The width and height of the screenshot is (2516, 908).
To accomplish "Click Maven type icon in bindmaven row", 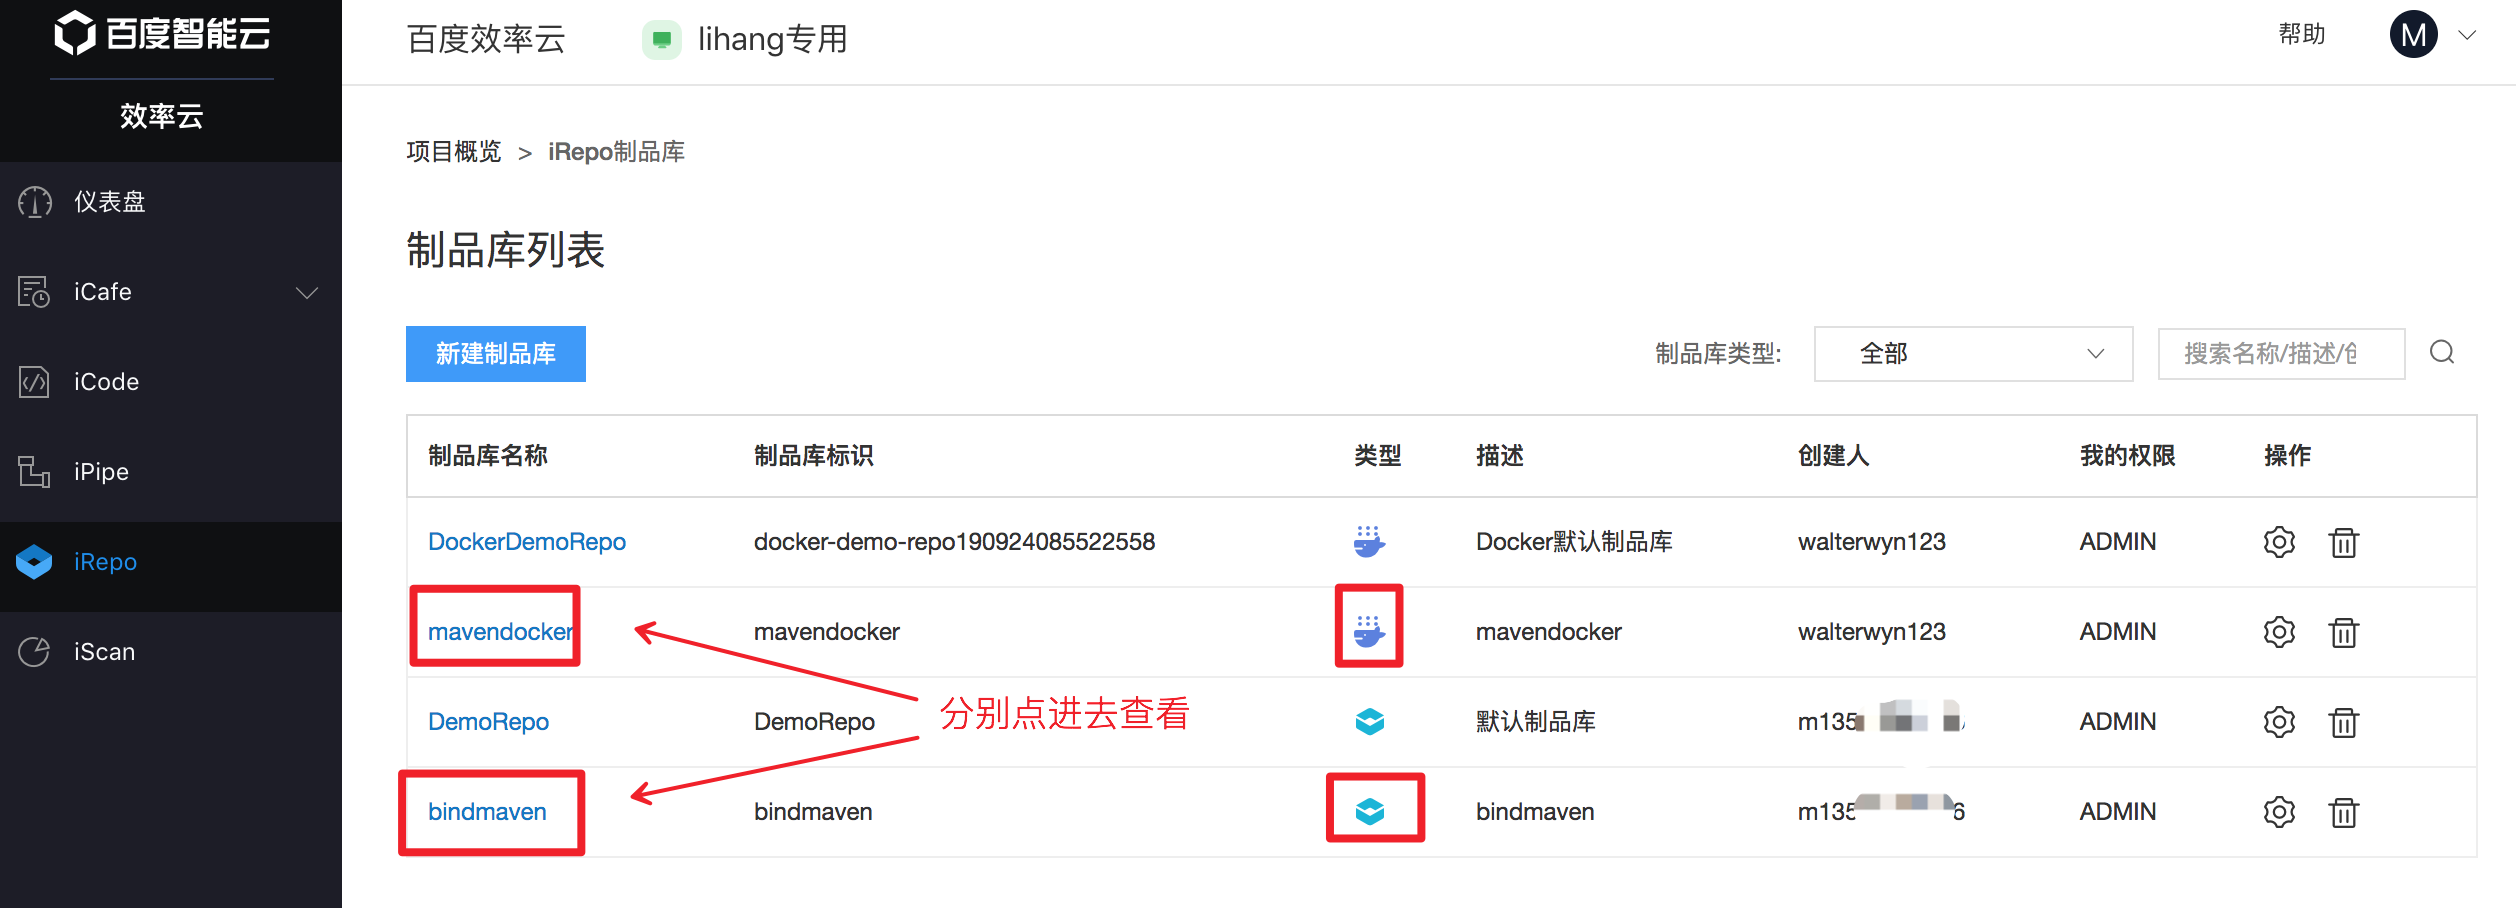I will [1369, 811].
